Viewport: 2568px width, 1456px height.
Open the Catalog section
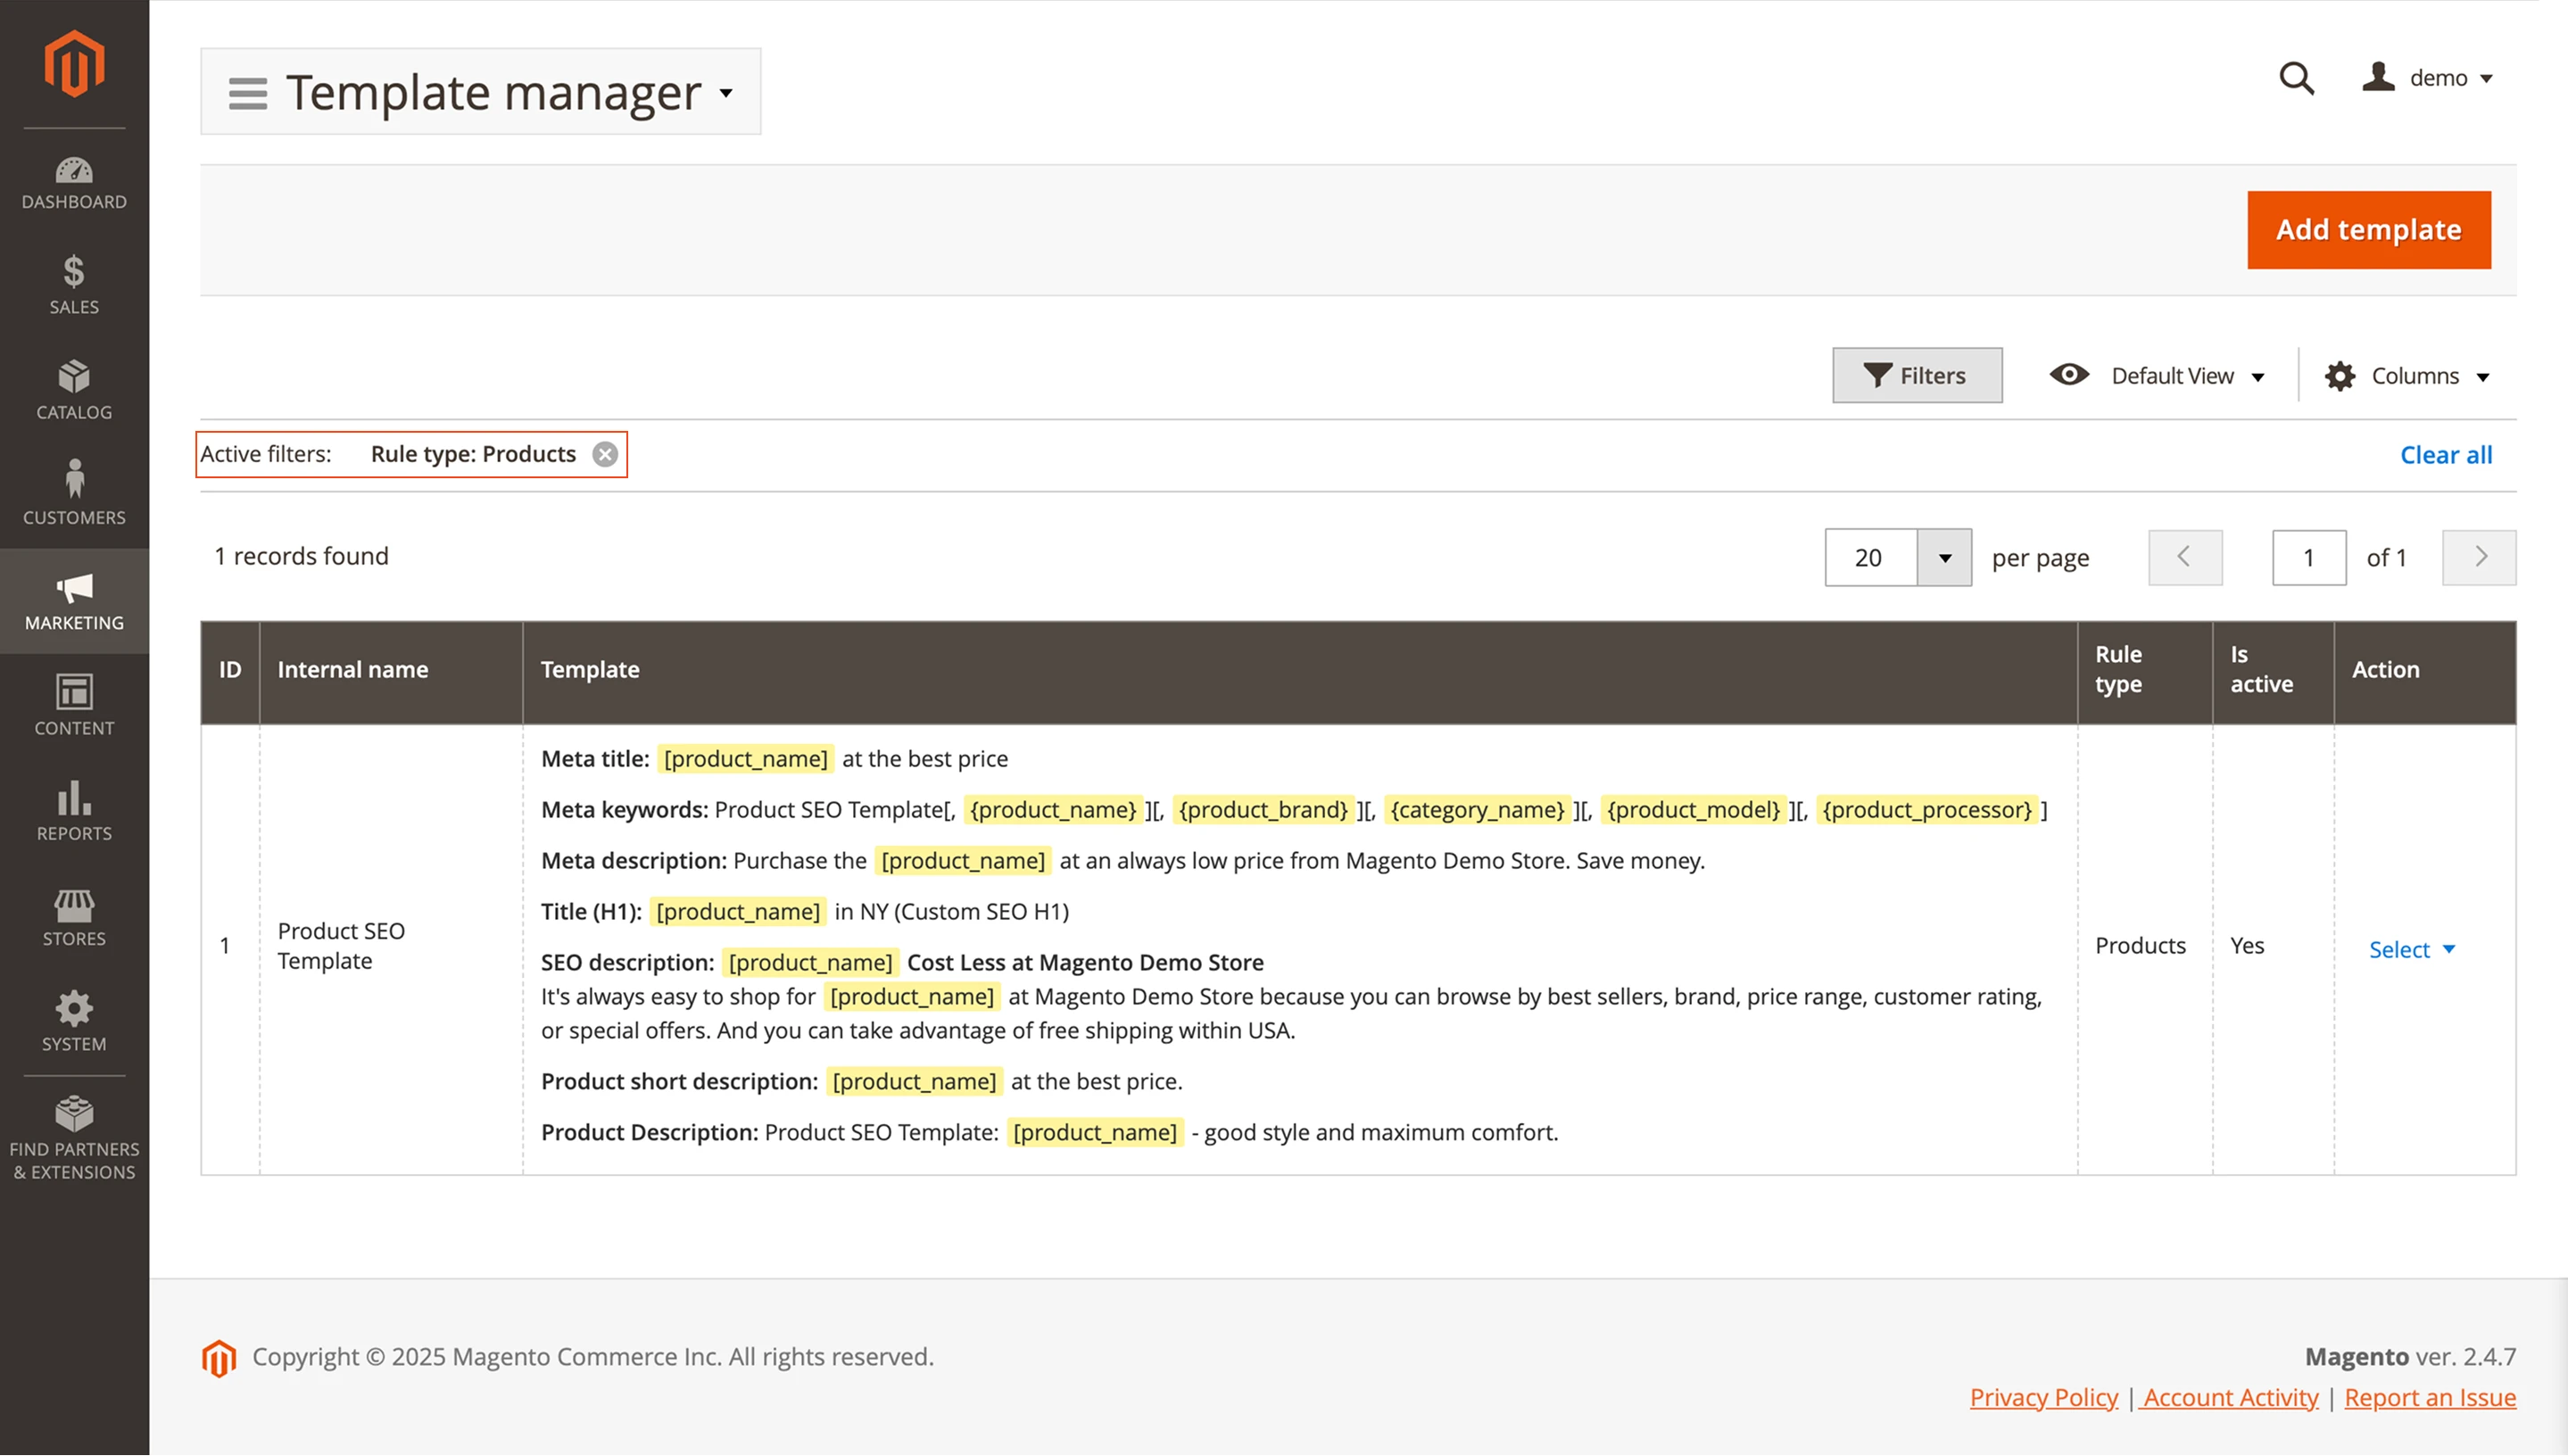pyautogui.click(x=74, y=392)
